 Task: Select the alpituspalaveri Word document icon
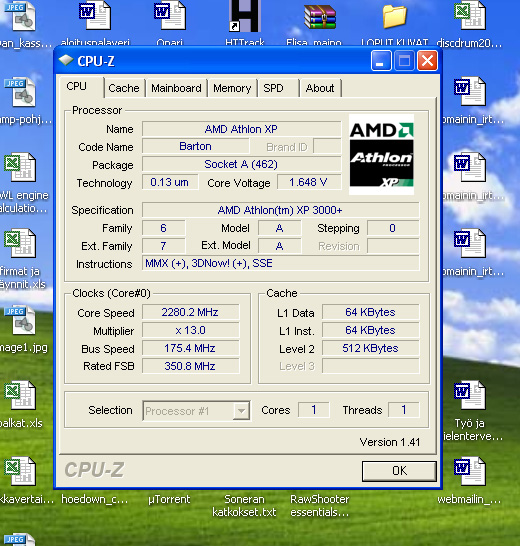94,16
